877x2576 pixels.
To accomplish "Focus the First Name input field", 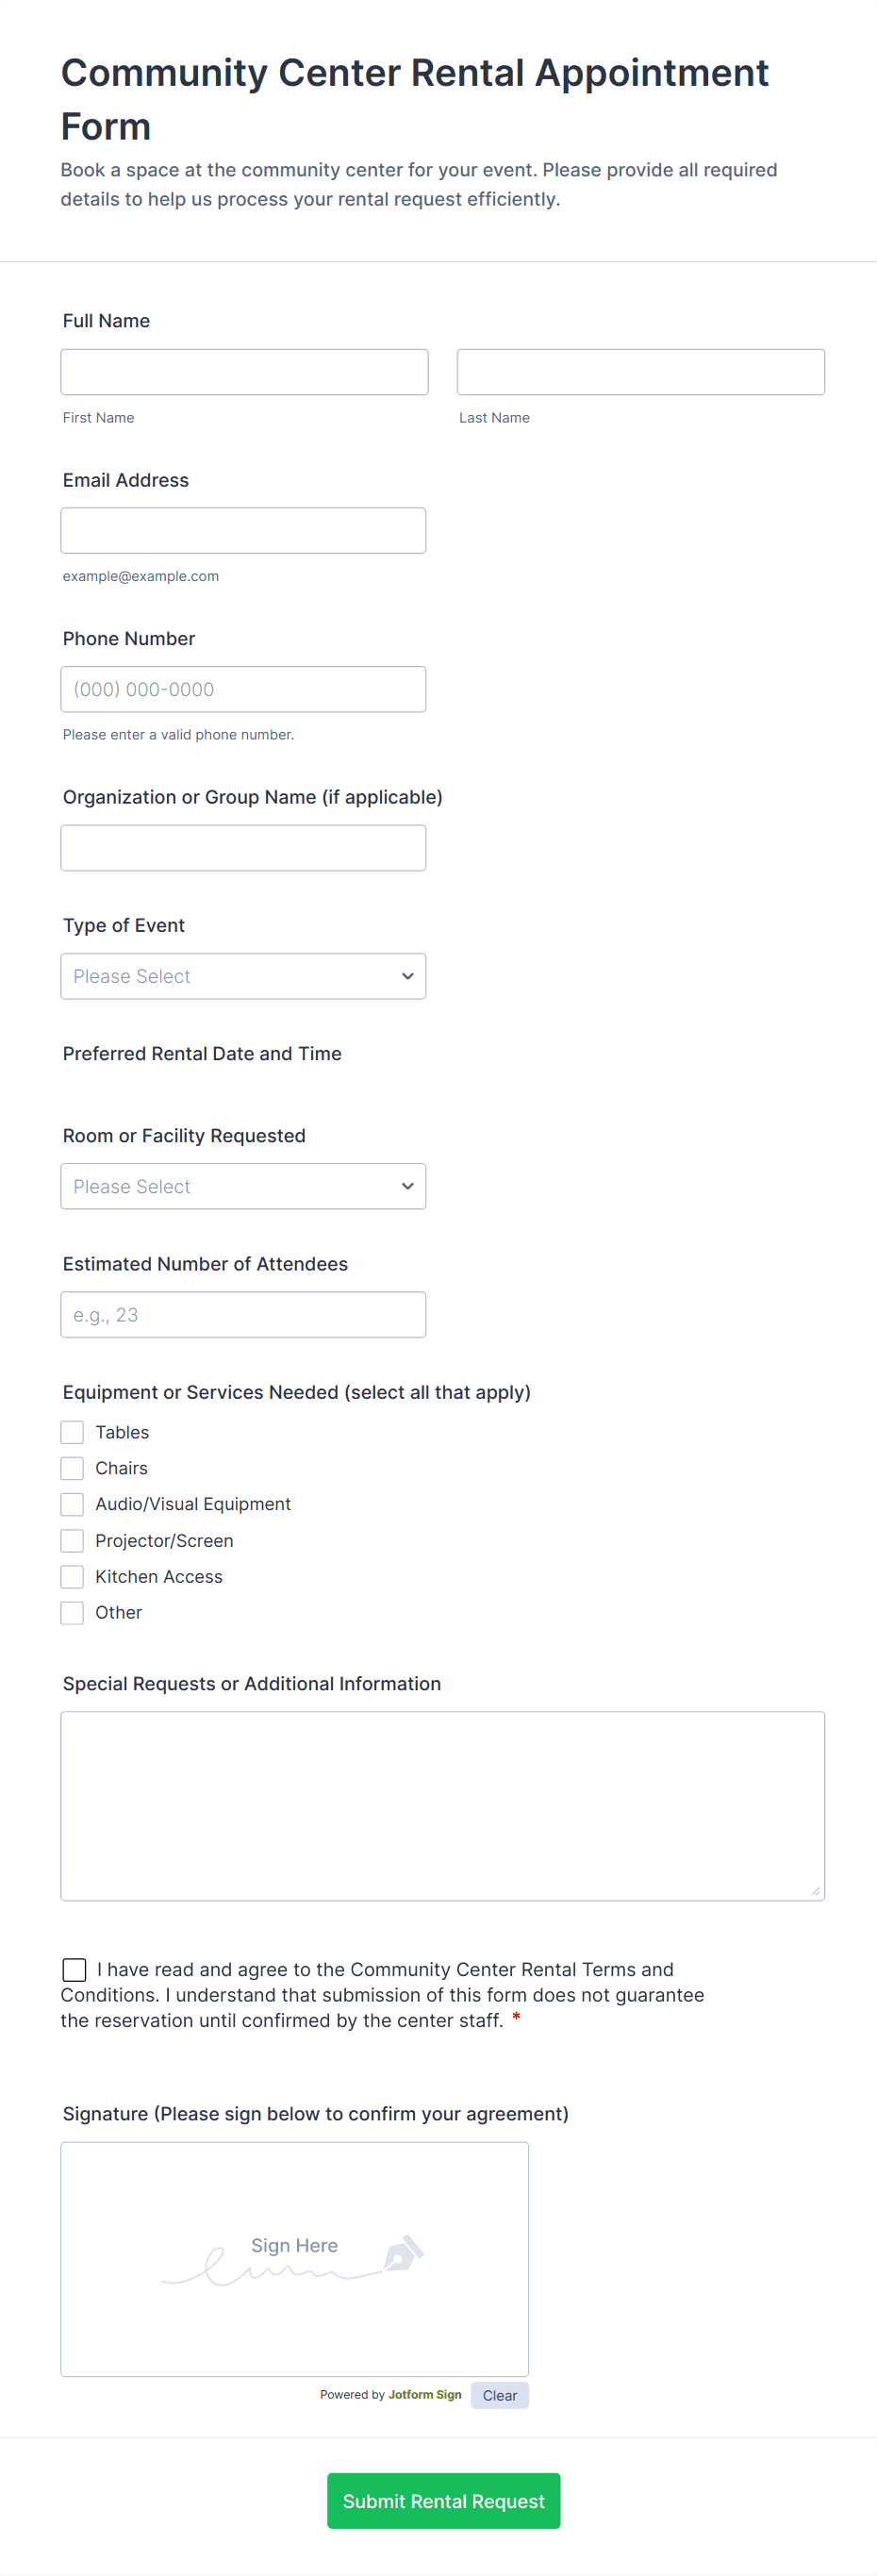I will [244, 372].
